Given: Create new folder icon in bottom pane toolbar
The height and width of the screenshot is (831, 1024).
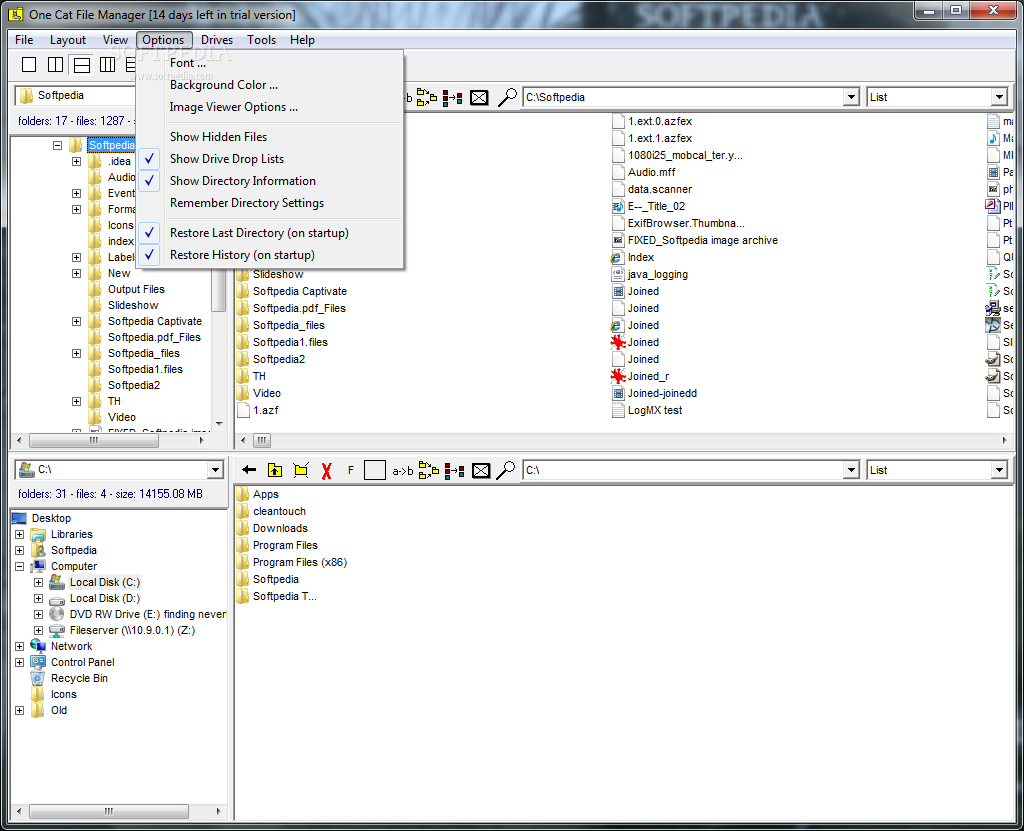Looking at the screenshot, I should [301, 470].
